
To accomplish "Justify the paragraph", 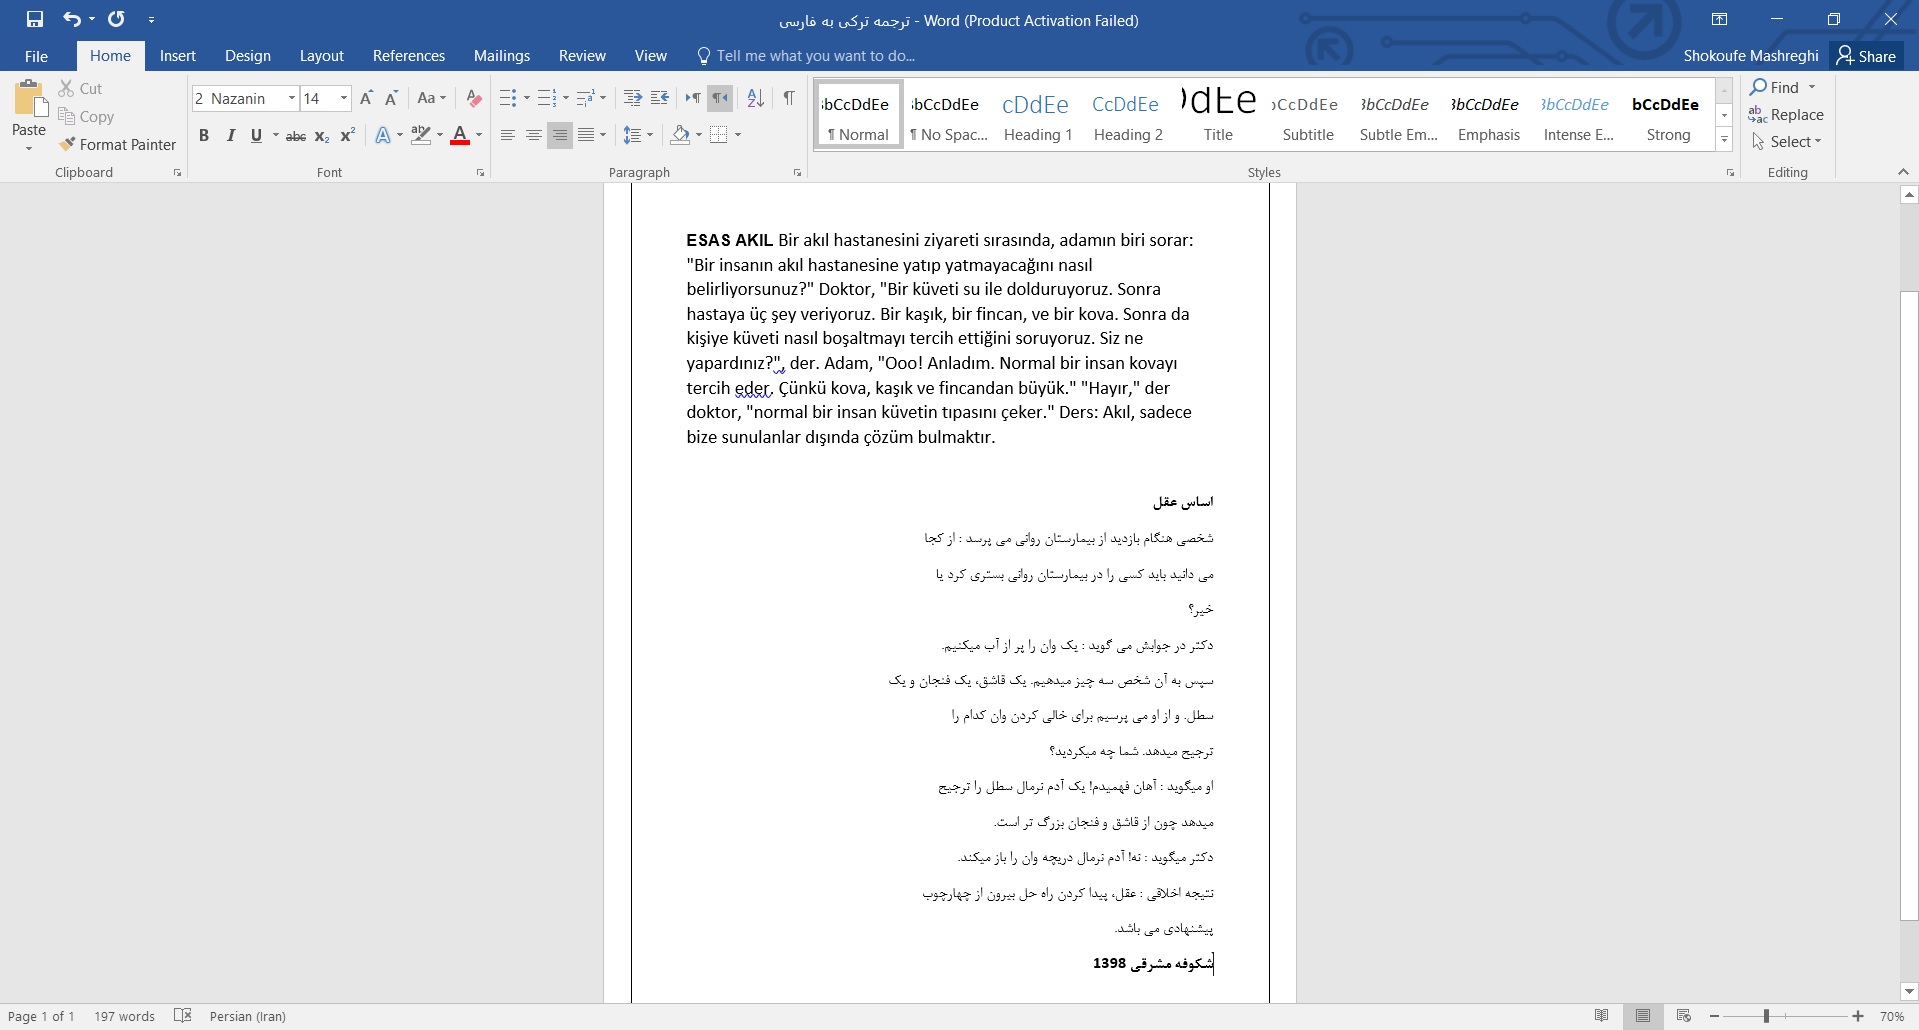I will click(586, 135).
